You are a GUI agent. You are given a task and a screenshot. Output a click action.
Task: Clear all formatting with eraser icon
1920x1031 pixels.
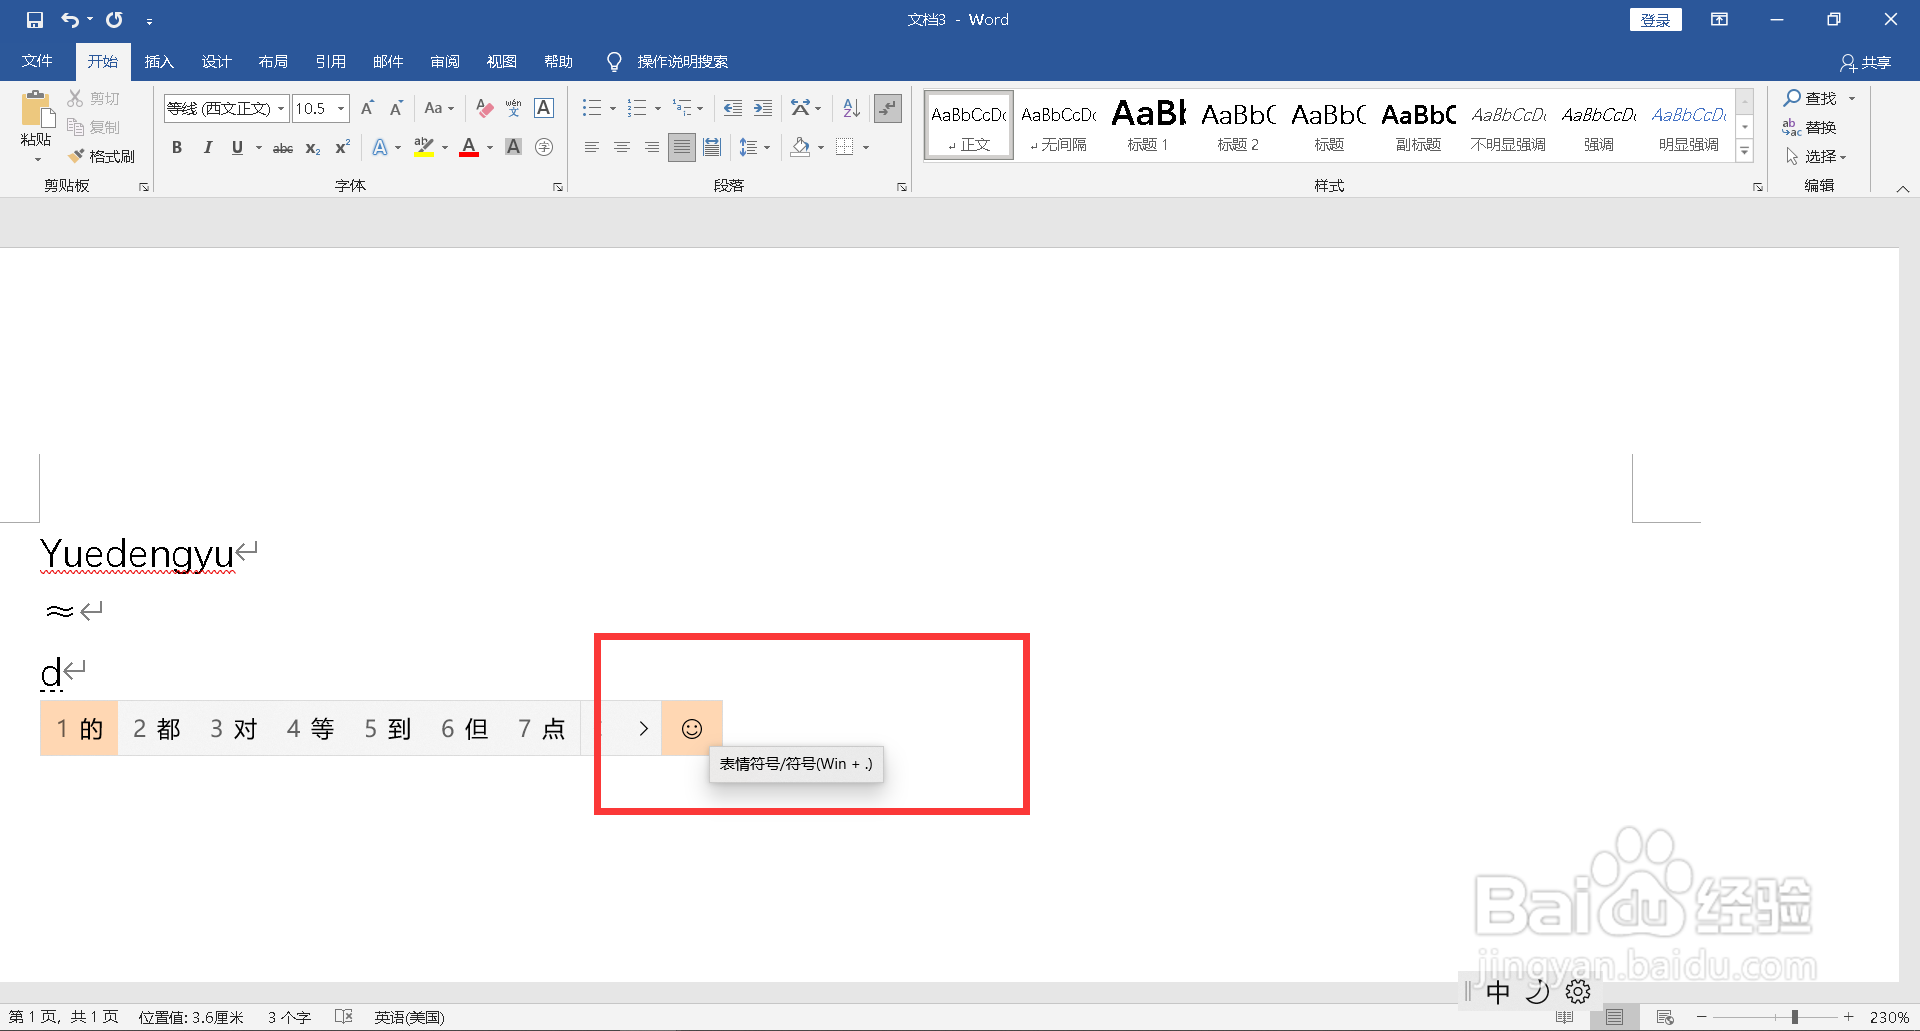[x=485, y=108]
